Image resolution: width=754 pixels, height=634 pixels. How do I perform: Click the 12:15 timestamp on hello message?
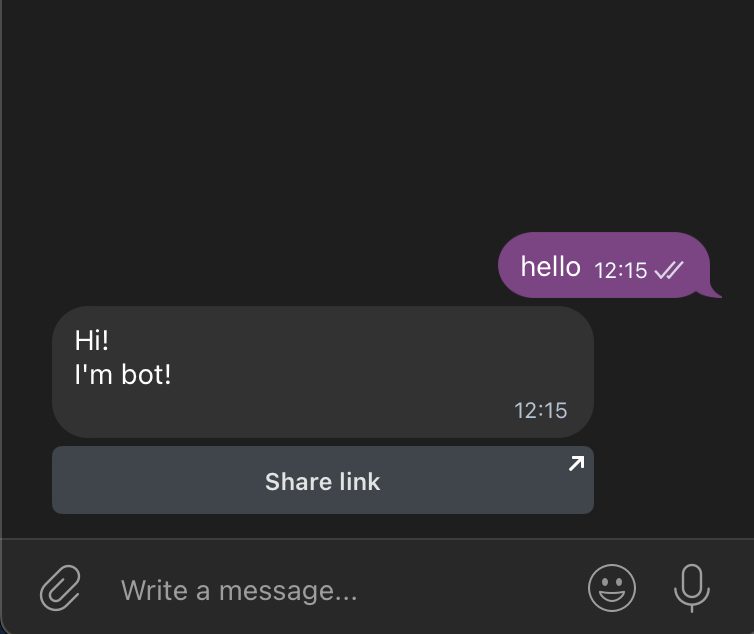(621, 270)
